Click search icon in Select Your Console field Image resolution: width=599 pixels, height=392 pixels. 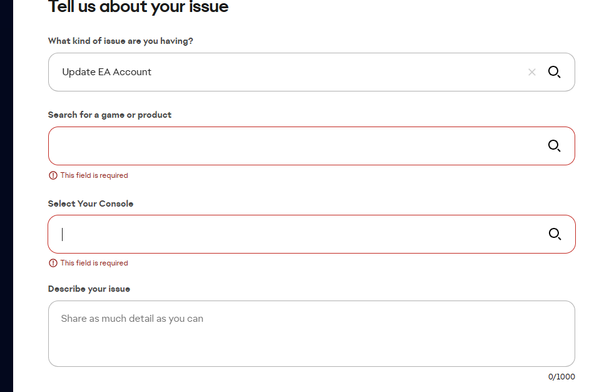pos(555,234)
